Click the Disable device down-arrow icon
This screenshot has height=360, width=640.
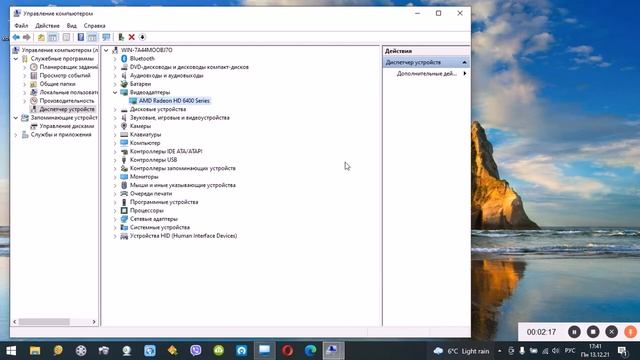tap(142, 38)
